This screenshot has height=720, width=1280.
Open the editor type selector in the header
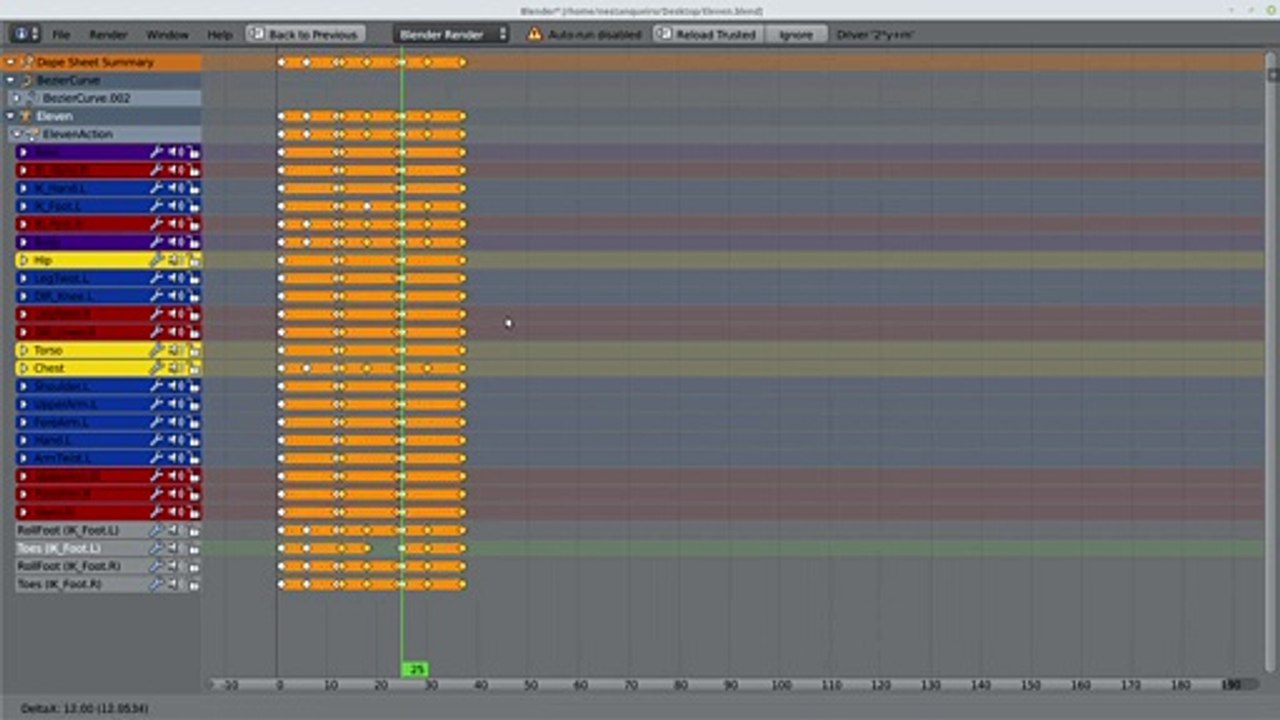click(25, 34)
